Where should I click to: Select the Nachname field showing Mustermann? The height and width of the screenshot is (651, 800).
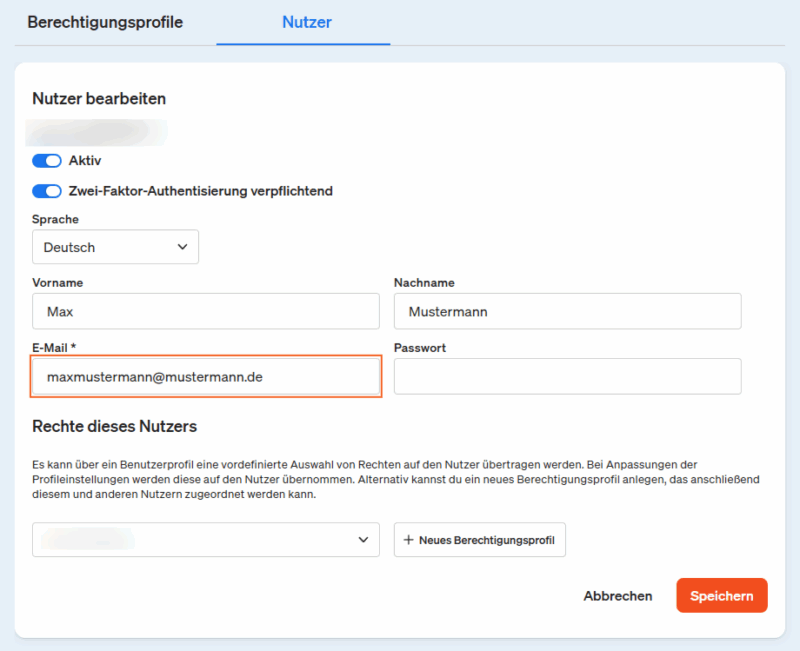click(x=567, y=311)
